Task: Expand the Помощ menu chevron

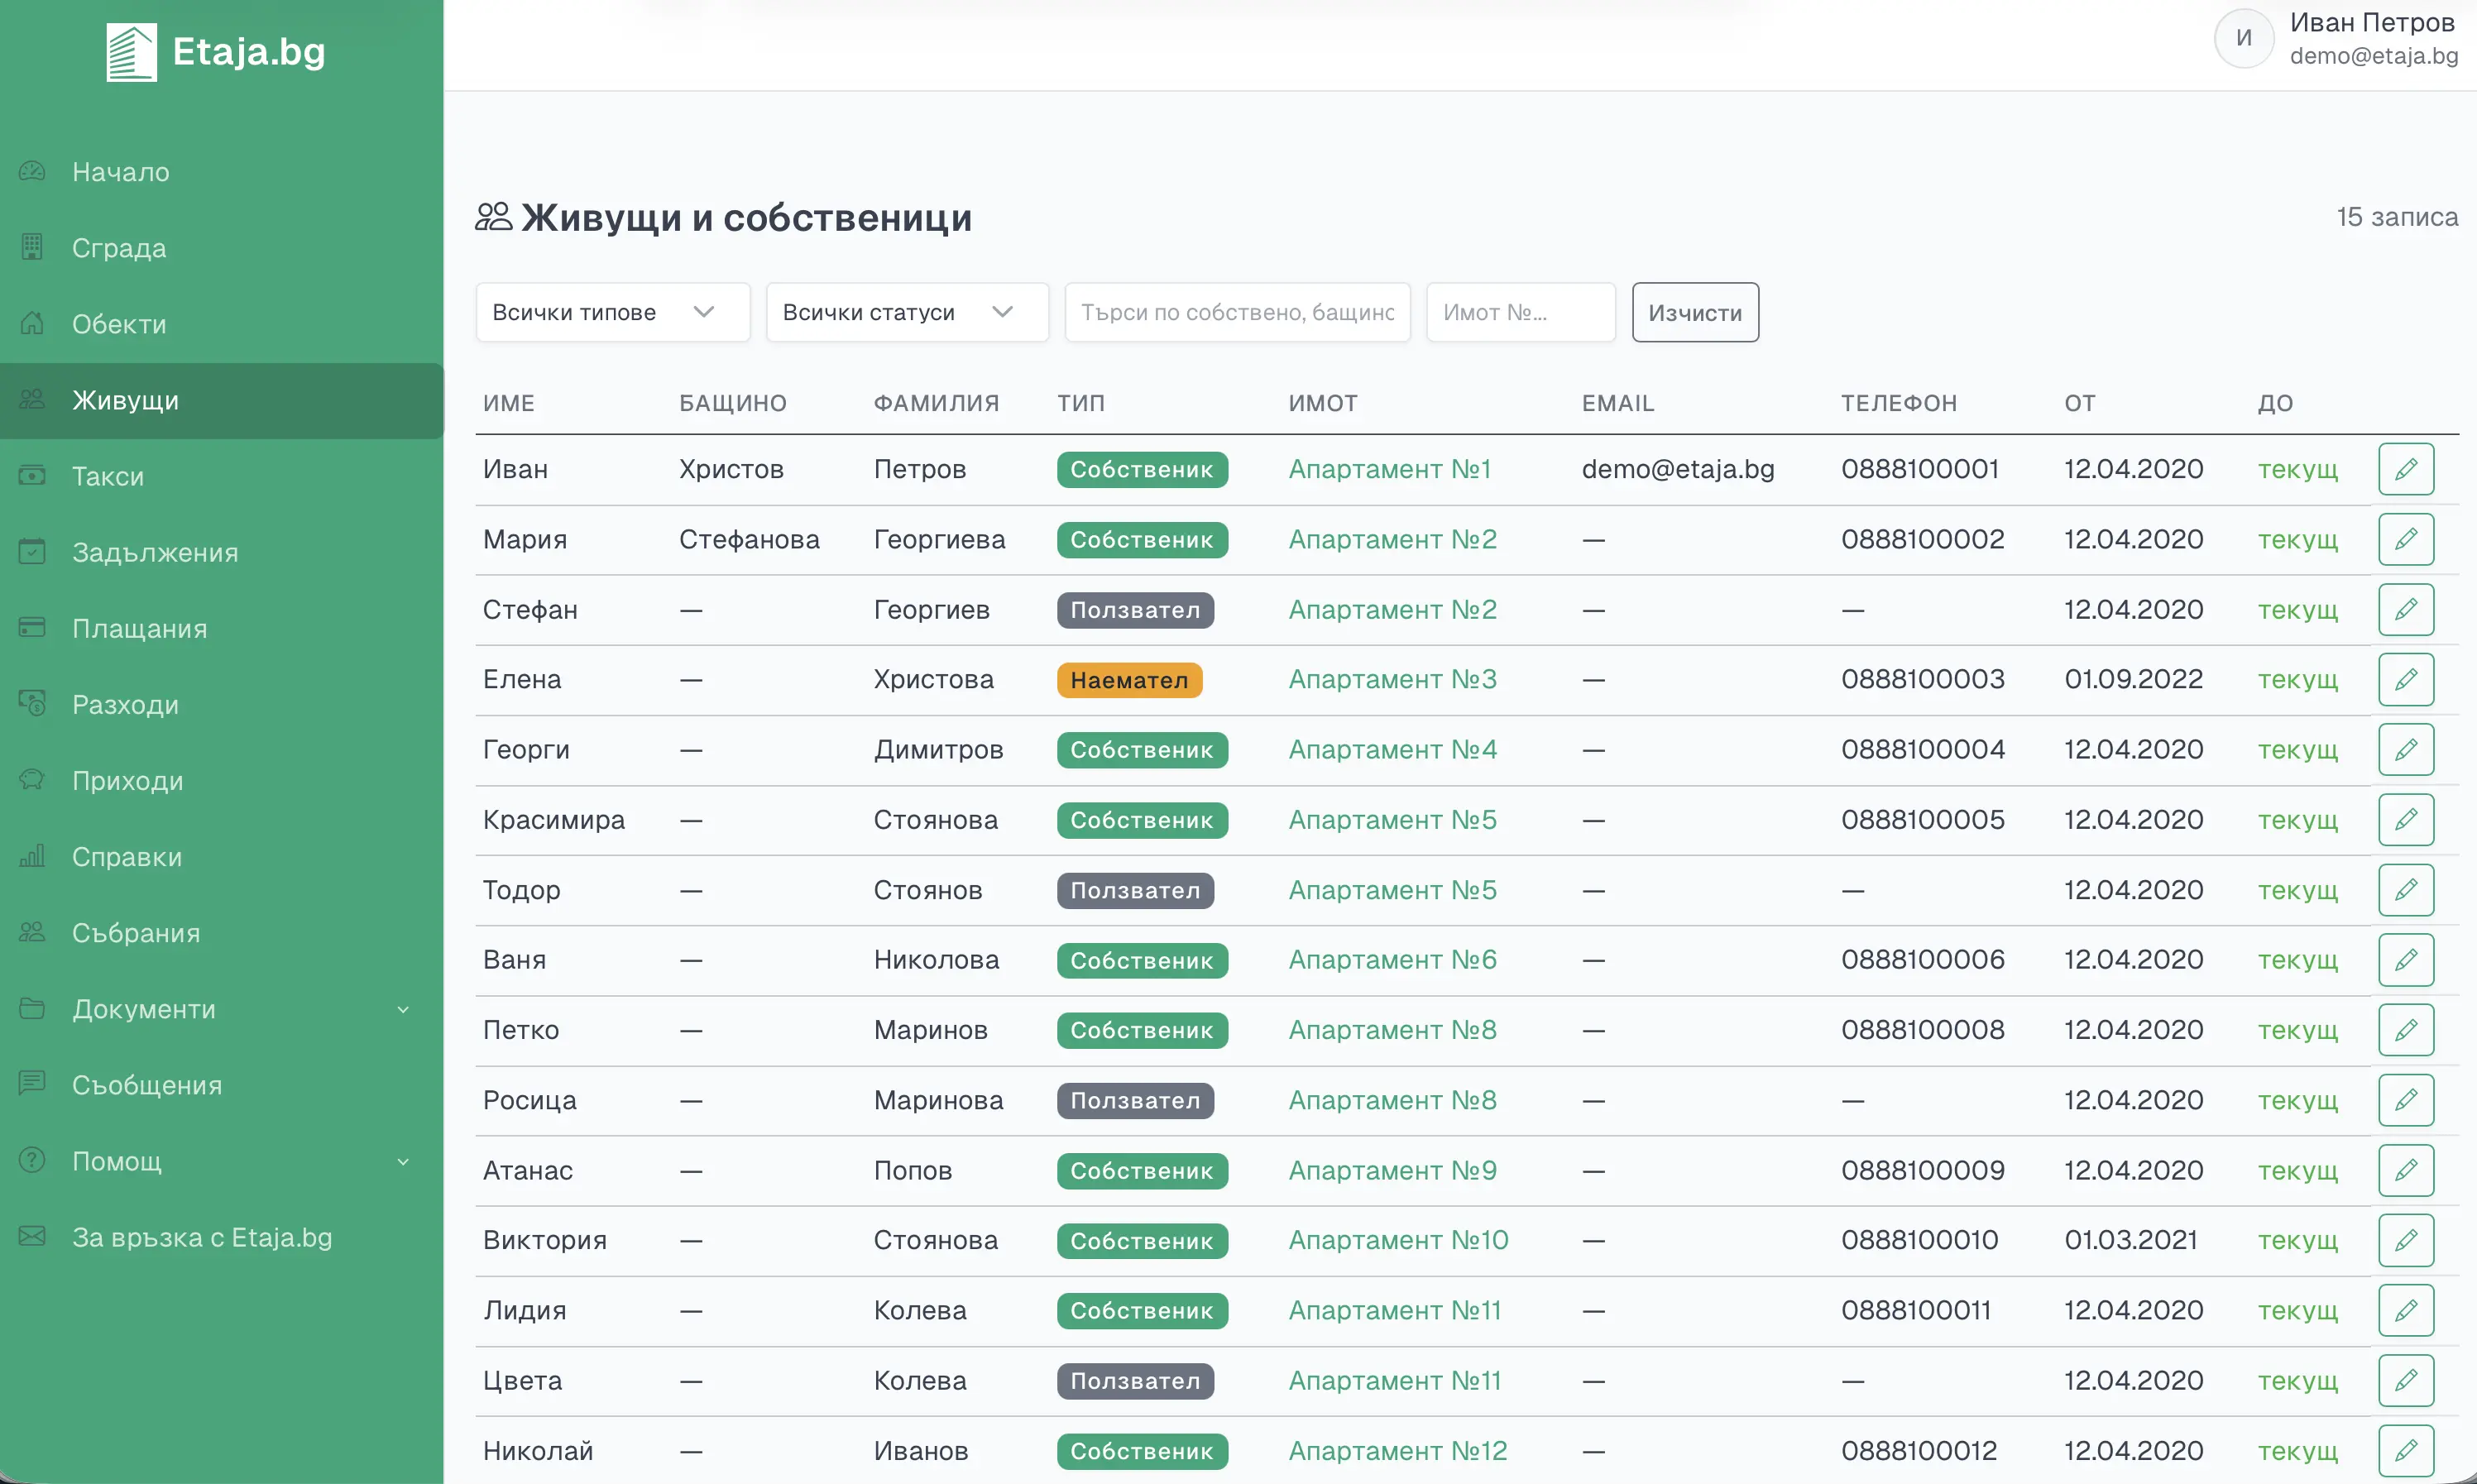Action: pos(403,1161)
